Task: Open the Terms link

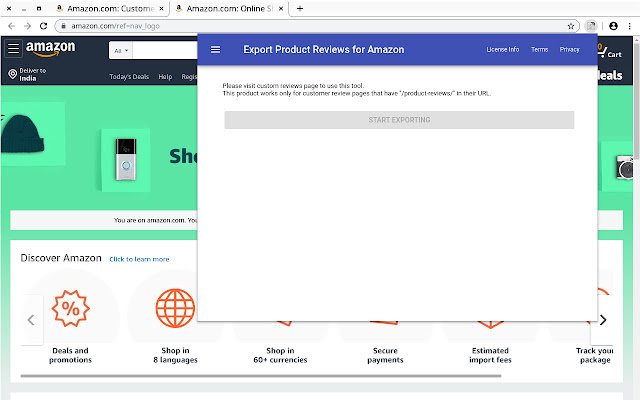Action: click(x=540, y=49)
